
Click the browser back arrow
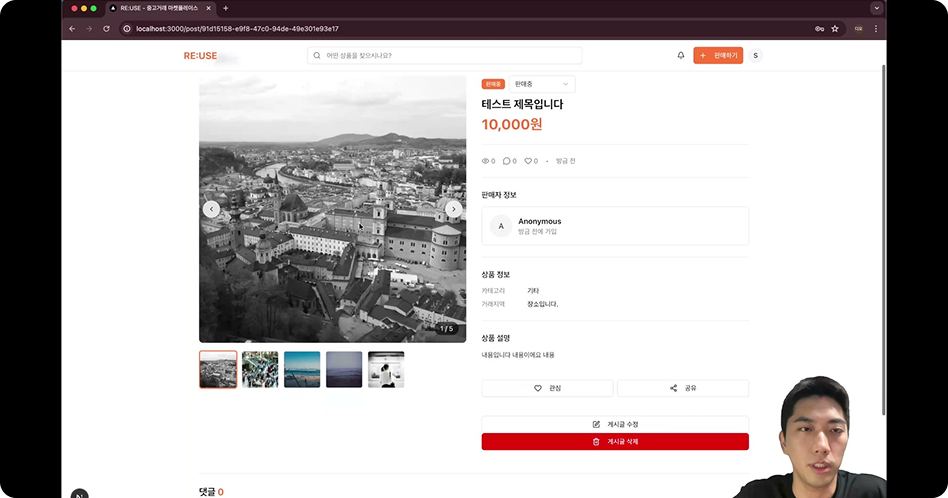tap(72, 29)
